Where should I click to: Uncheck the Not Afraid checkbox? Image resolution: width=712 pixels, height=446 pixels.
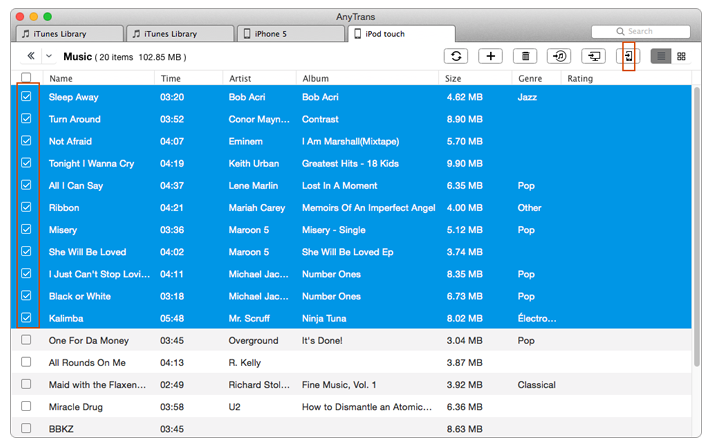pos(26,140)
